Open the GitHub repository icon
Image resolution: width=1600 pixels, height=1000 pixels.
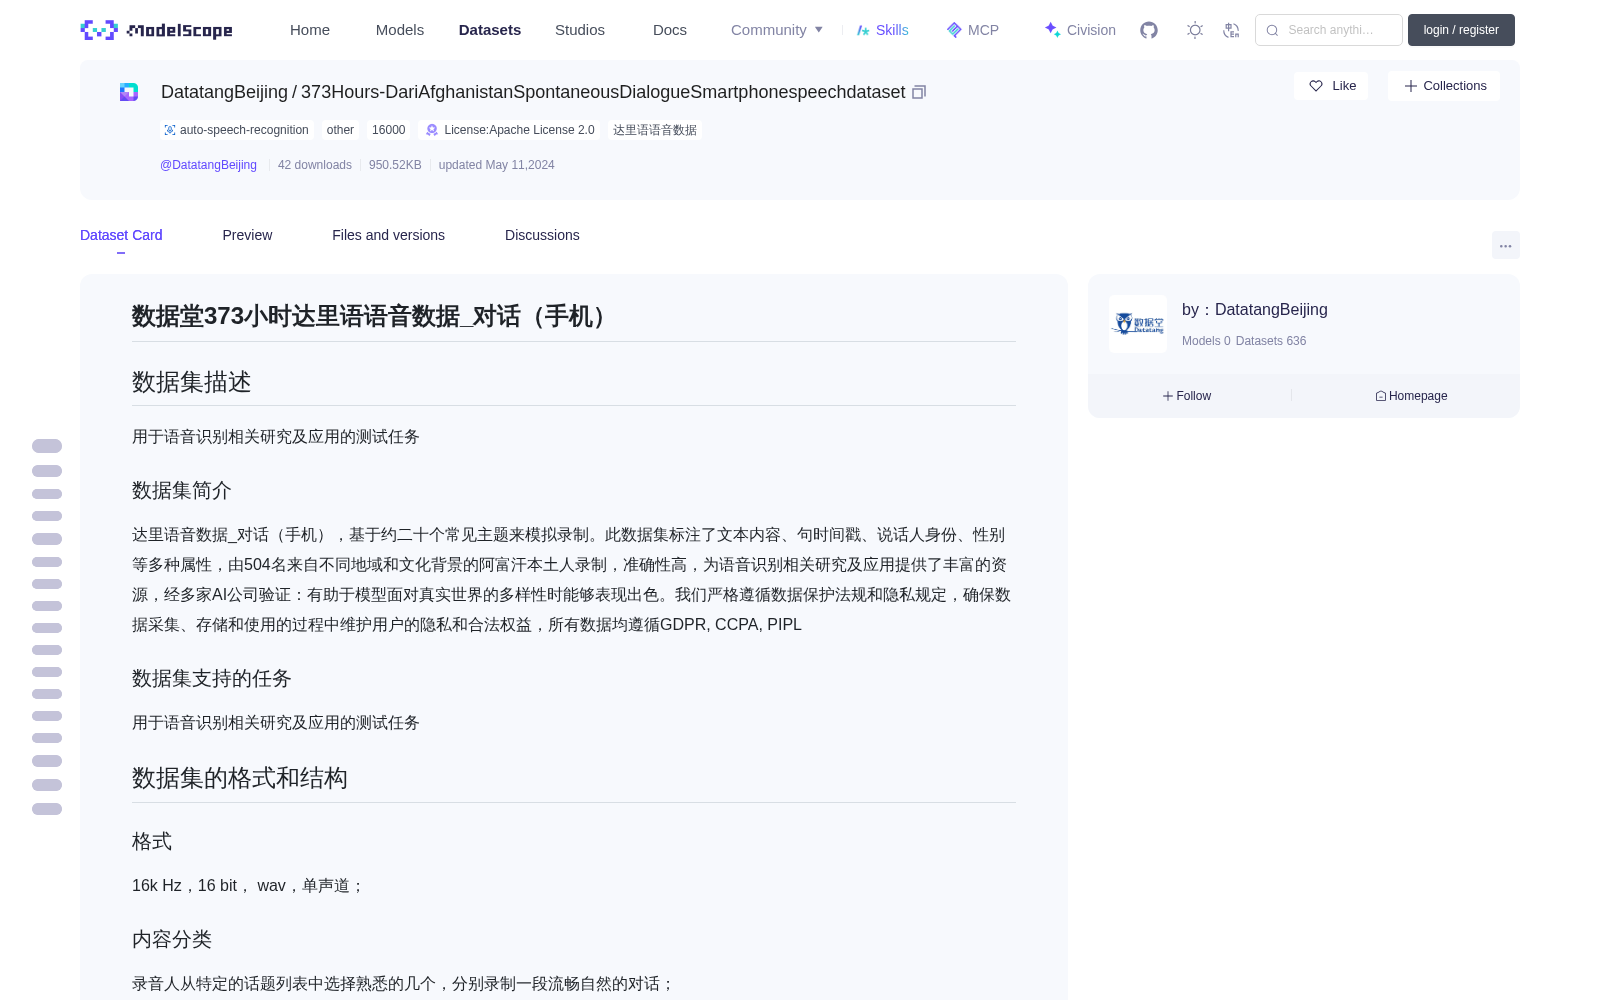pyautogui.click(x=1149, y=30)
